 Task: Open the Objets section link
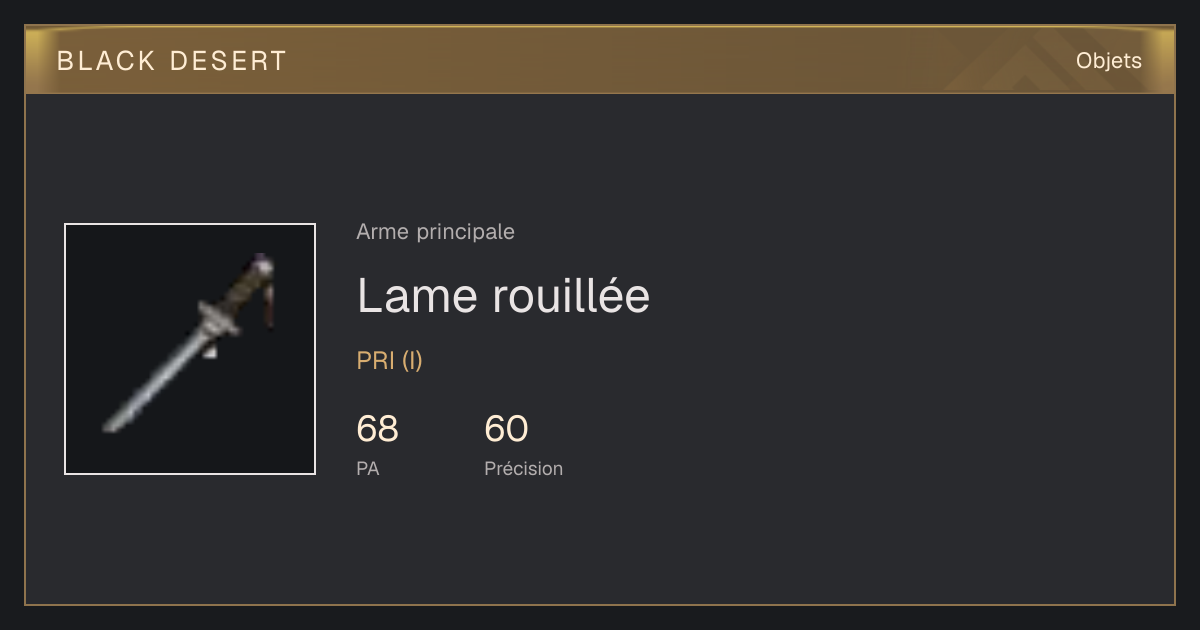[1108, 61]
